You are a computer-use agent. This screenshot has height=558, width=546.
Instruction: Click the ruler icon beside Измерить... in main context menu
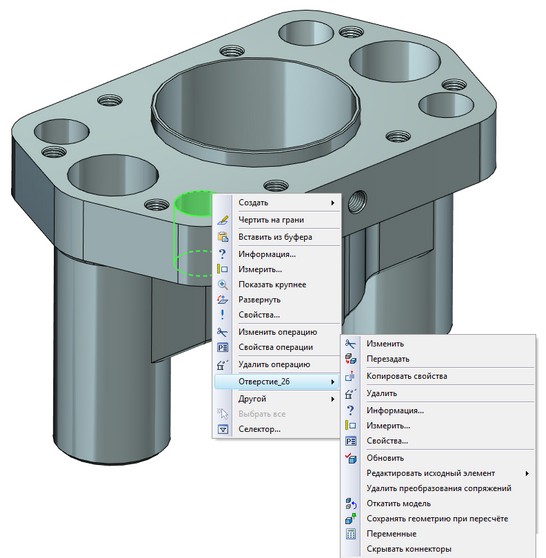click(222, 269)
